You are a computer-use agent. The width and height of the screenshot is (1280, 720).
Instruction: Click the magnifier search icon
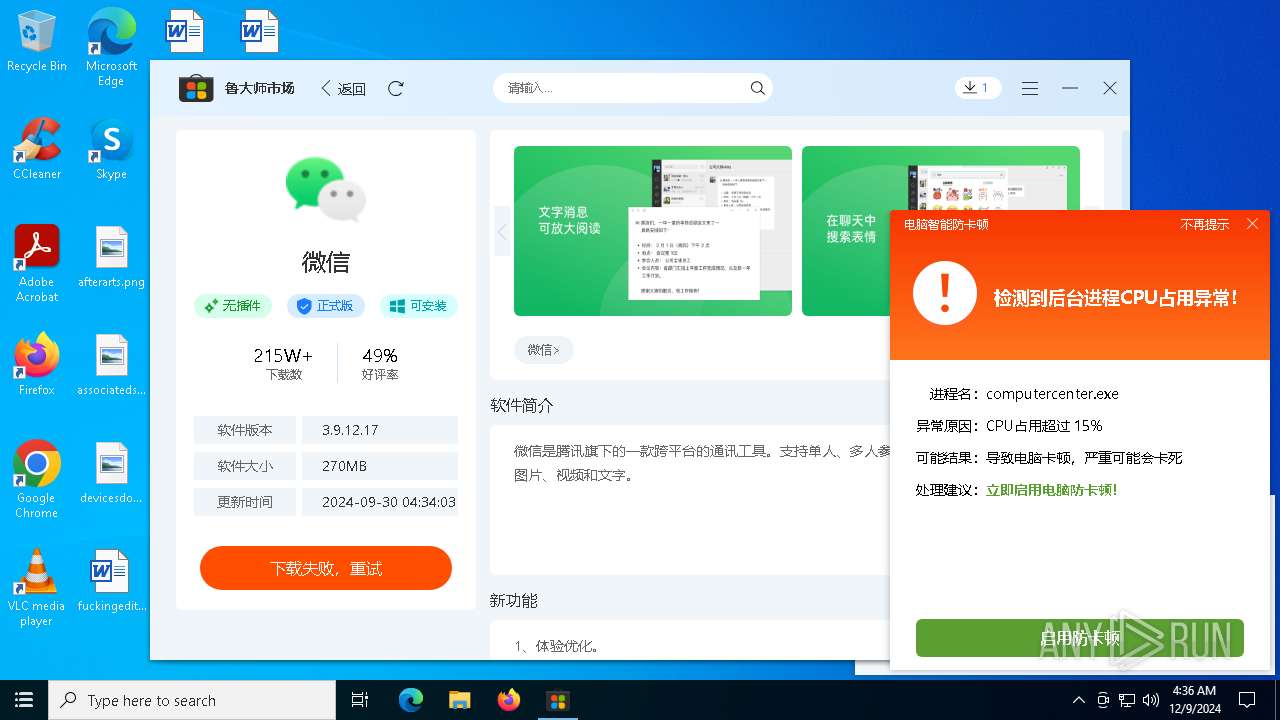coord(758,88)
